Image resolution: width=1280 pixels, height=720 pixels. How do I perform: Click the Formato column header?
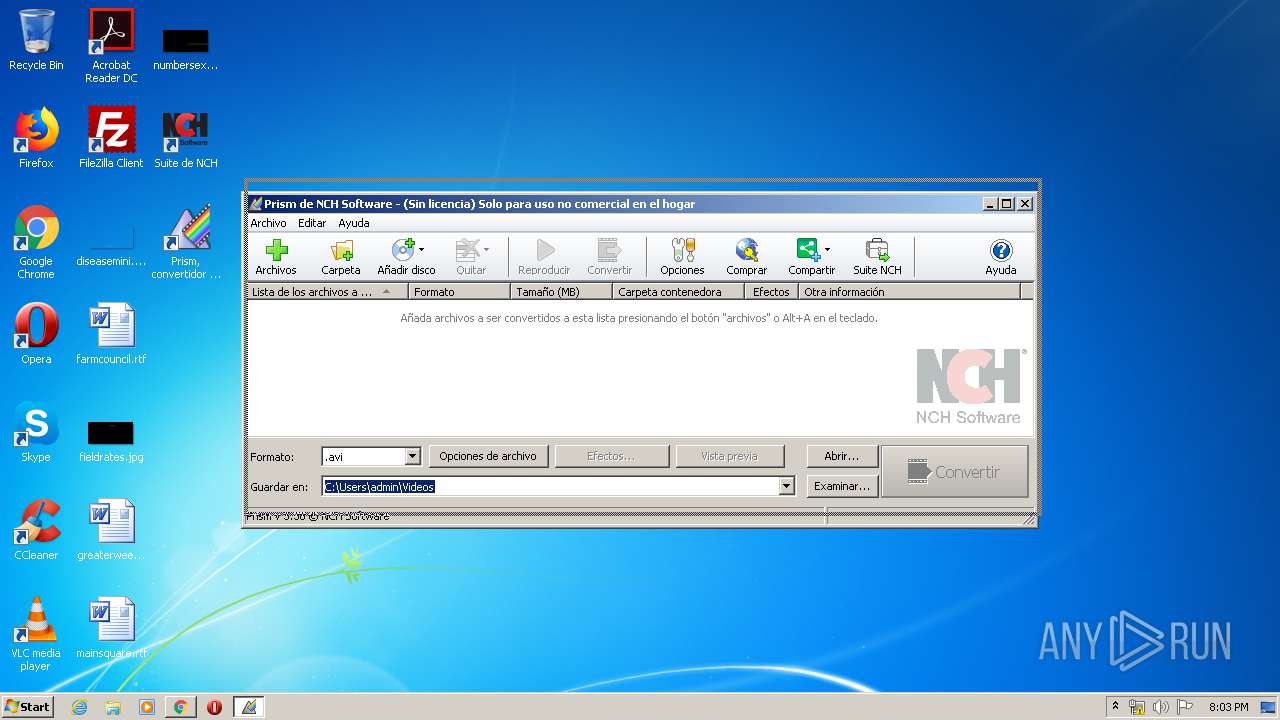point(459,292)
